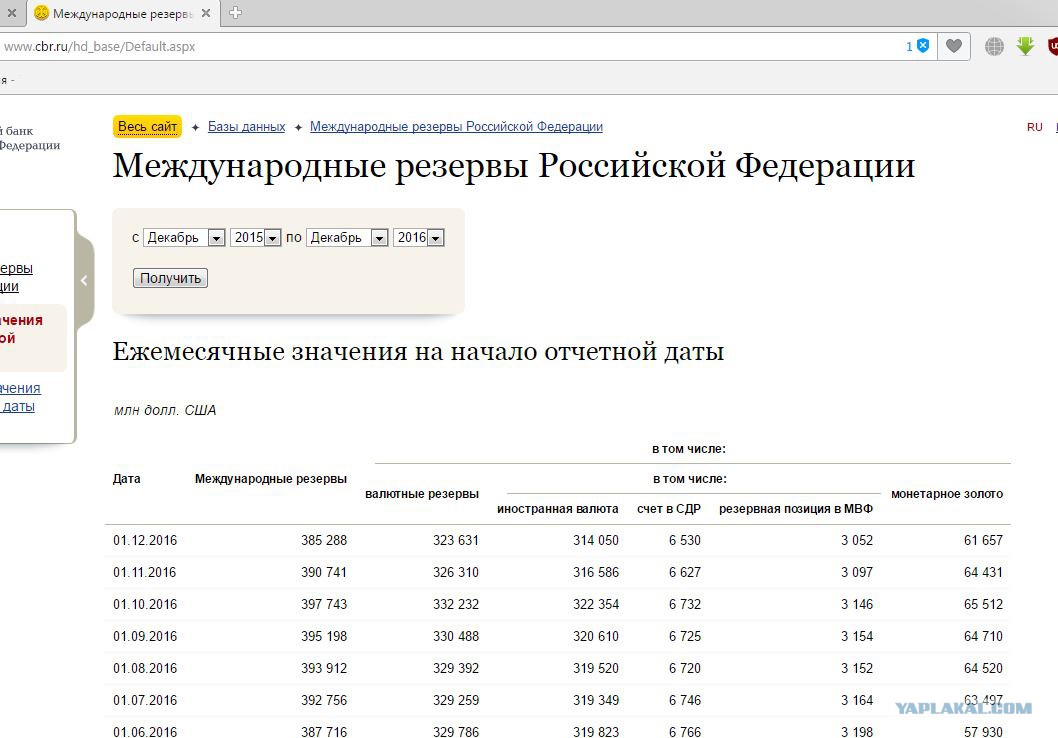Select the value 385 288 in reserves column
The image size is (1058, 738).
(x=324, y=540)
